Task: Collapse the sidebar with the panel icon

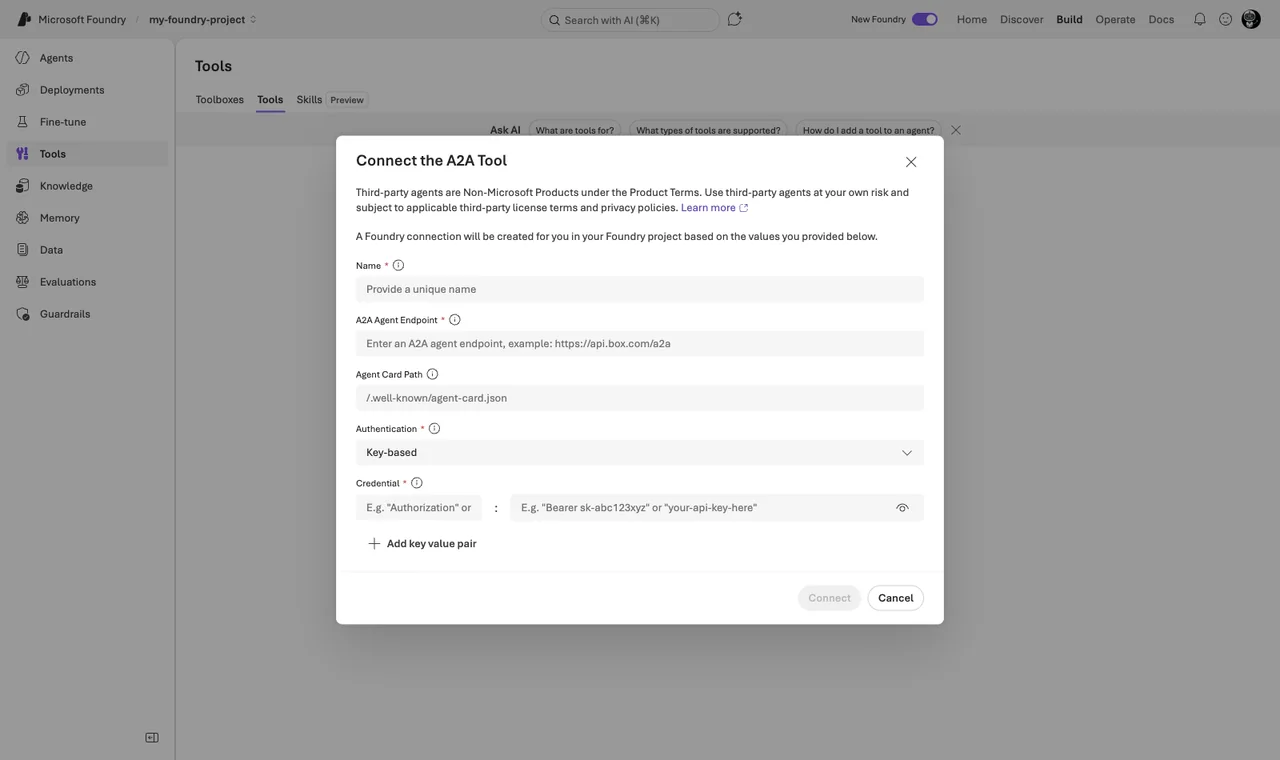Action: [152, 738]
